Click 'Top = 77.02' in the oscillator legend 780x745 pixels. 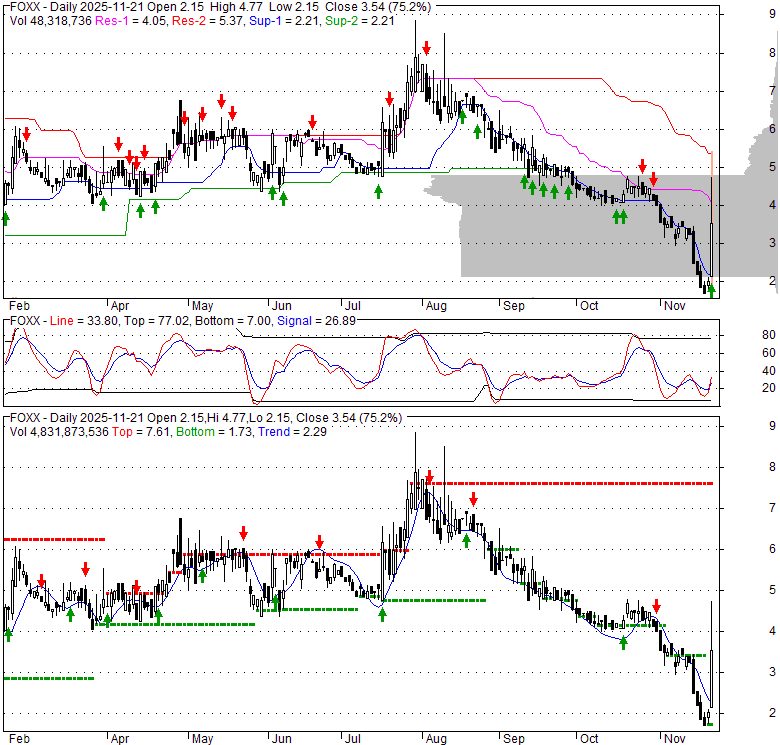(157, 321)
